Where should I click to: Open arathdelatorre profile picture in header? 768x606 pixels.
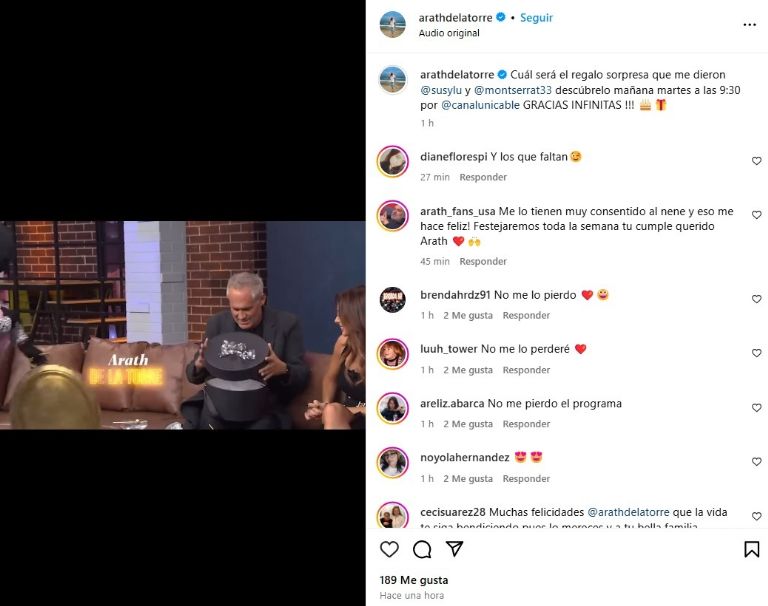(x=392, y=24)
